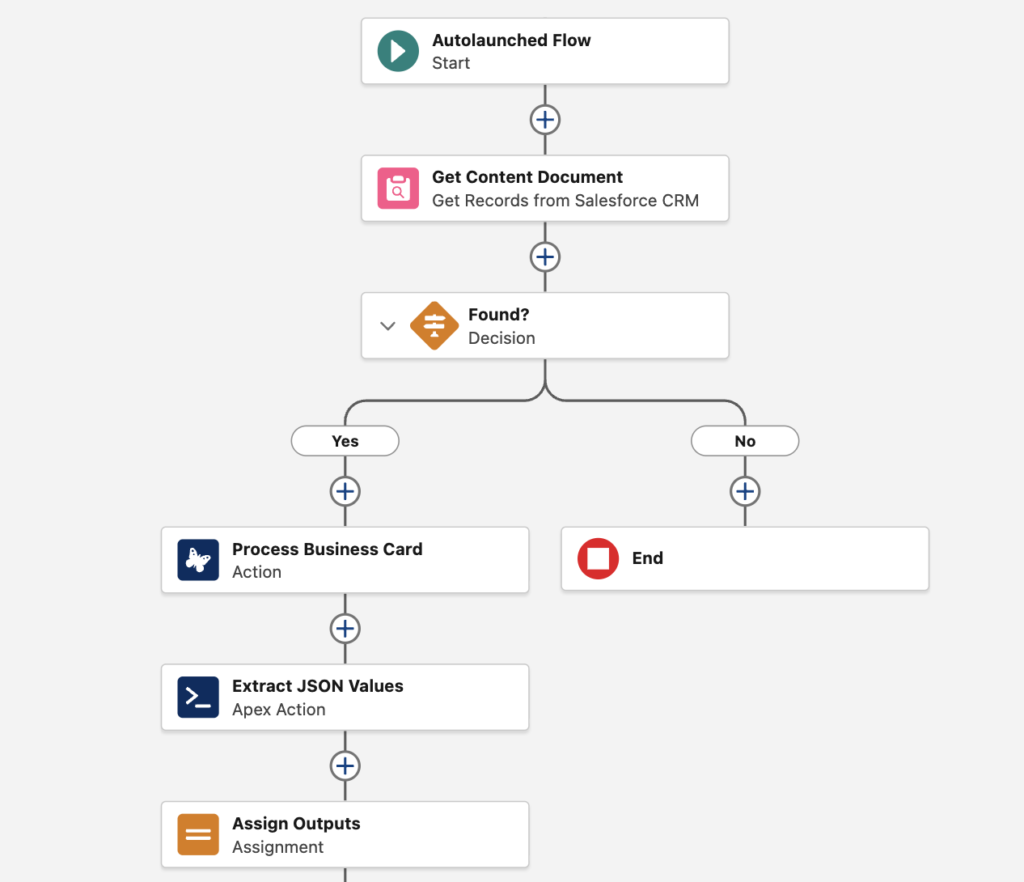
Task: Select the Yes outcome label
Action: click(x=345, y=440)
